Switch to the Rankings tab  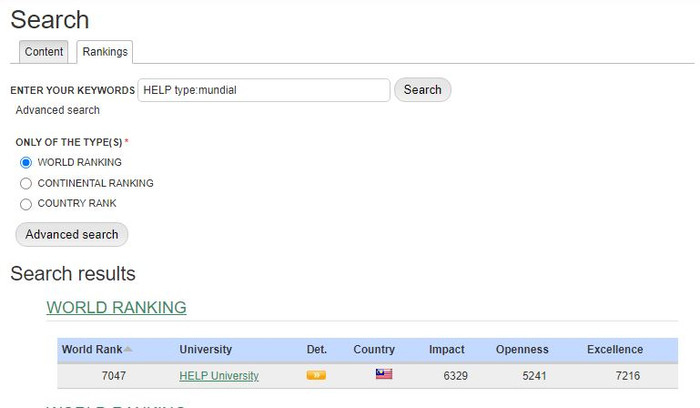[x=105, y=52]
